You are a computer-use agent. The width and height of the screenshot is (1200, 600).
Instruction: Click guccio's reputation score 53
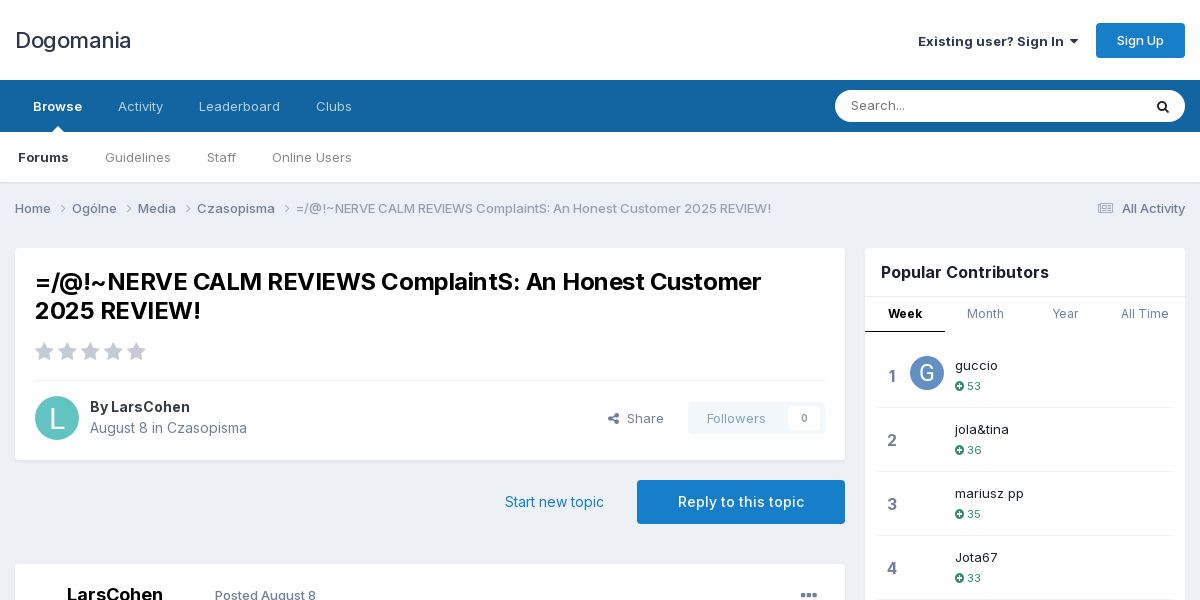[x=968, y=386]
